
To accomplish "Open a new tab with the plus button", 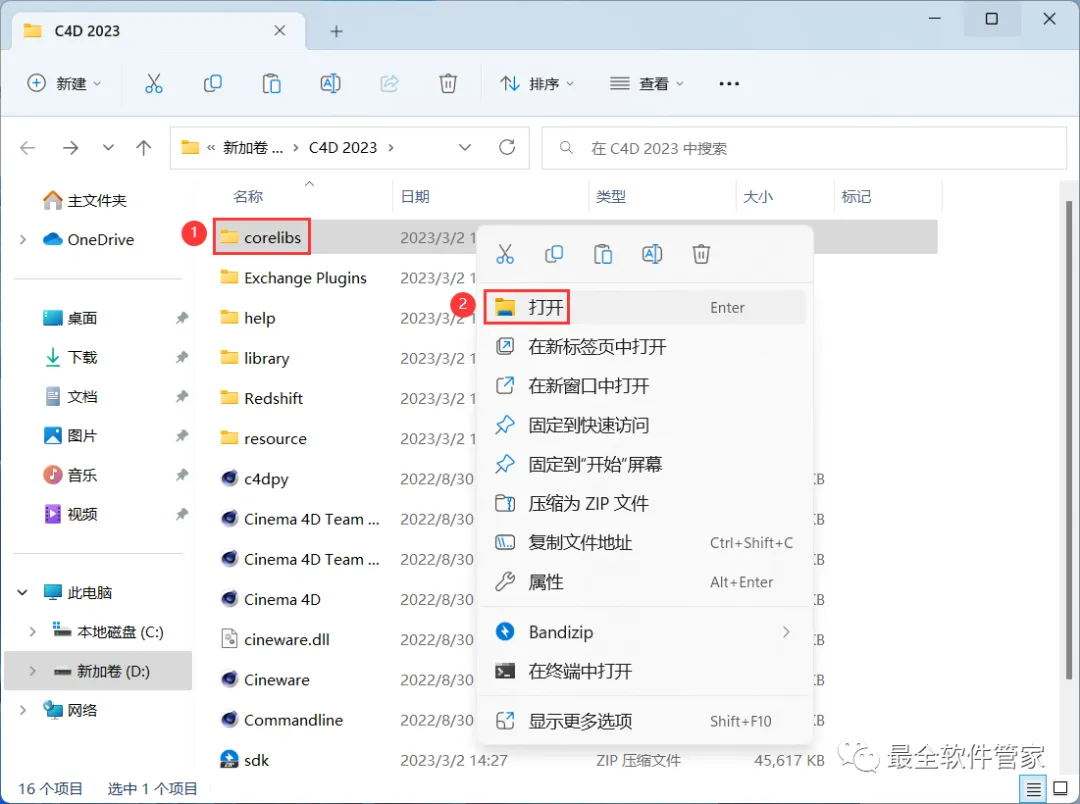I will coord(336,31).
